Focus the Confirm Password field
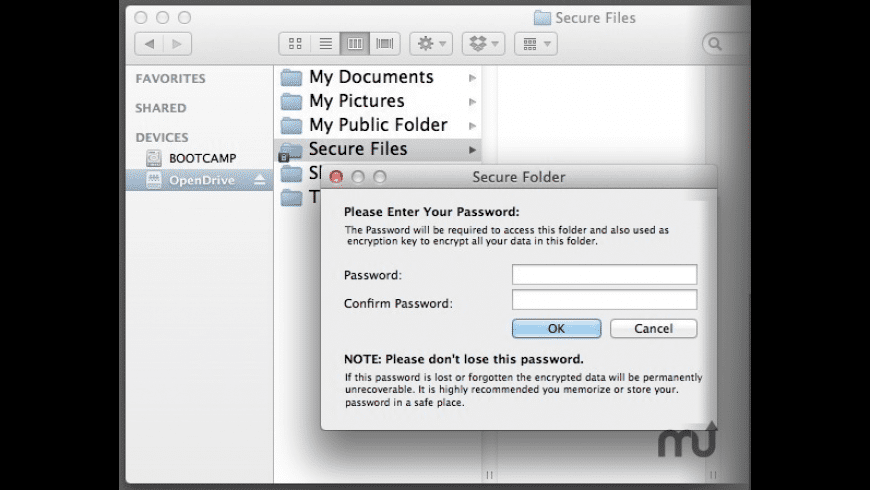This screenshot has width=870, height=490. click(x=604, y=300)
